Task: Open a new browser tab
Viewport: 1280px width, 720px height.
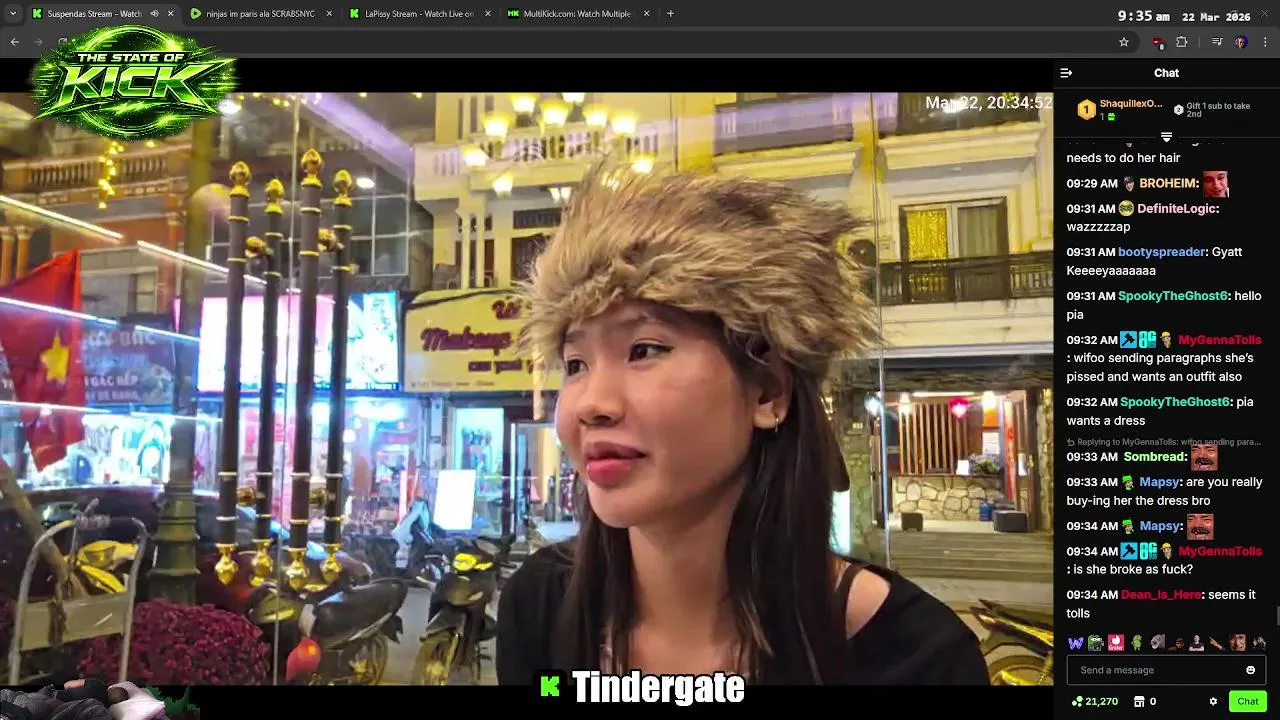Action: coord(670,14)
